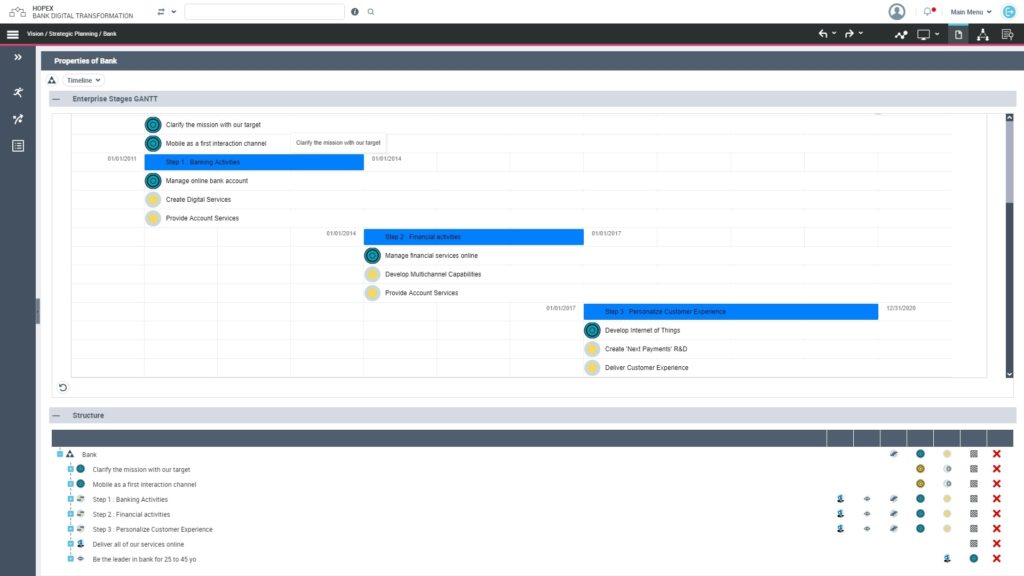Collapse the Structure section
This screenshot has height=576, width=1024.
click(x=57, y=415)
